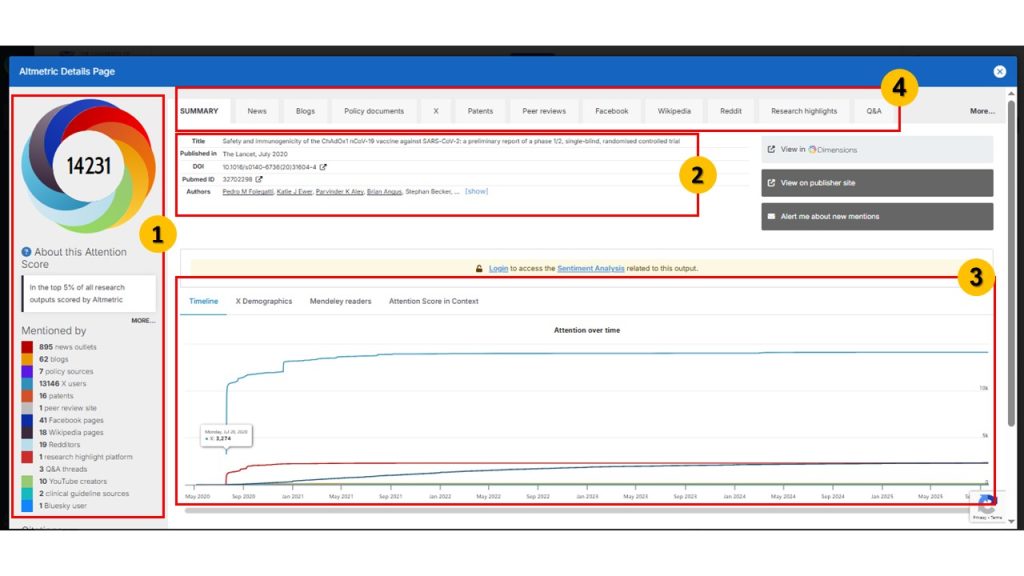Click the horizontal scrollbar under the timeline chart
The width and height of the screenshot is (1024, 576).
pyautogui.click(x=575, y=511)
